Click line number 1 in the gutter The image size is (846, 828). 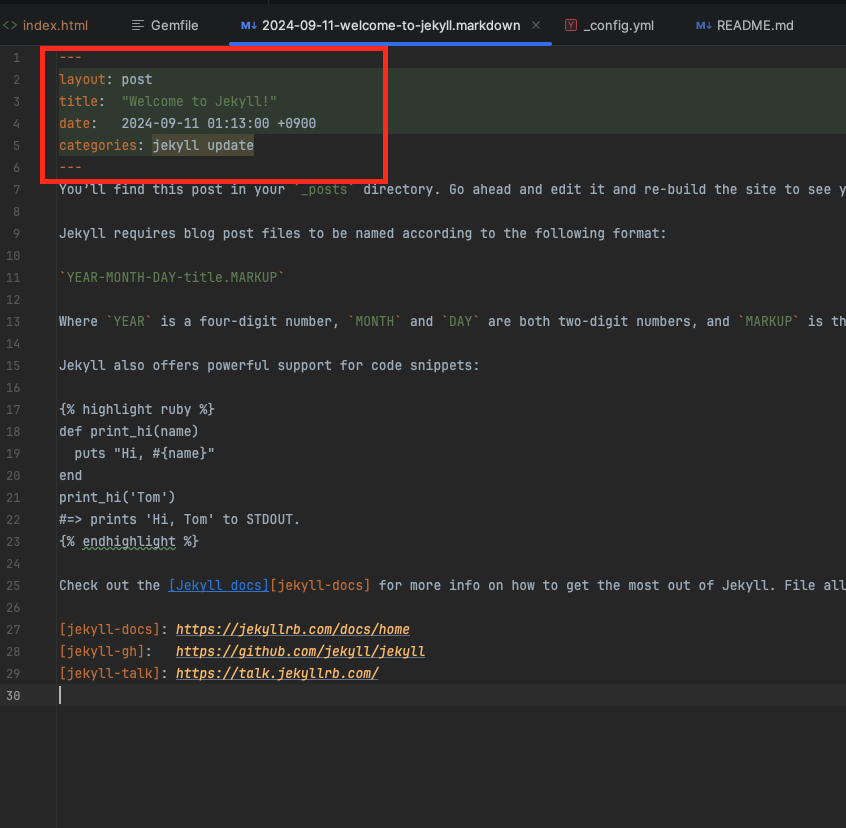coord(17,58)
